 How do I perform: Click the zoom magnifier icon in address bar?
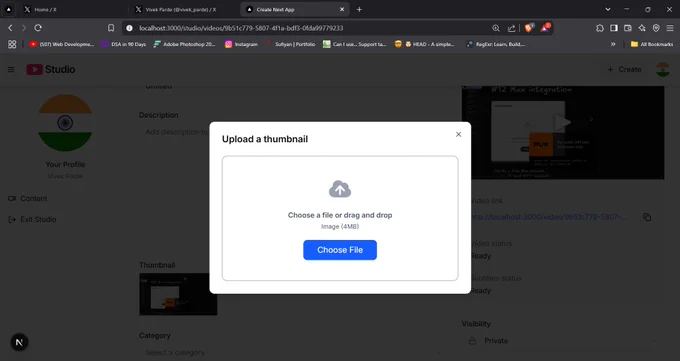(496, 28)
